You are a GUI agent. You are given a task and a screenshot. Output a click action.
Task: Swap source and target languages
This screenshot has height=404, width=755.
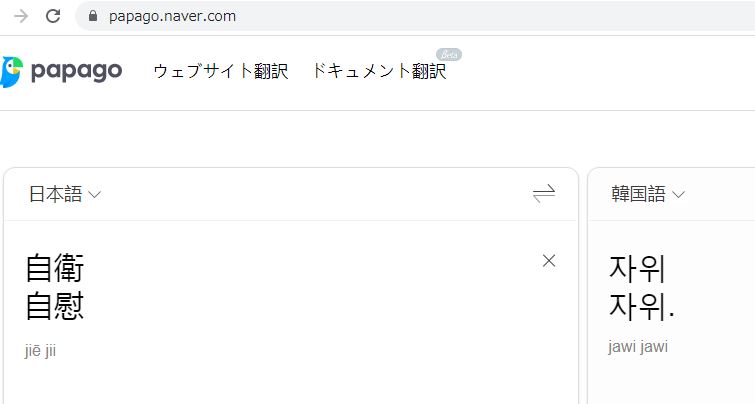544,194
